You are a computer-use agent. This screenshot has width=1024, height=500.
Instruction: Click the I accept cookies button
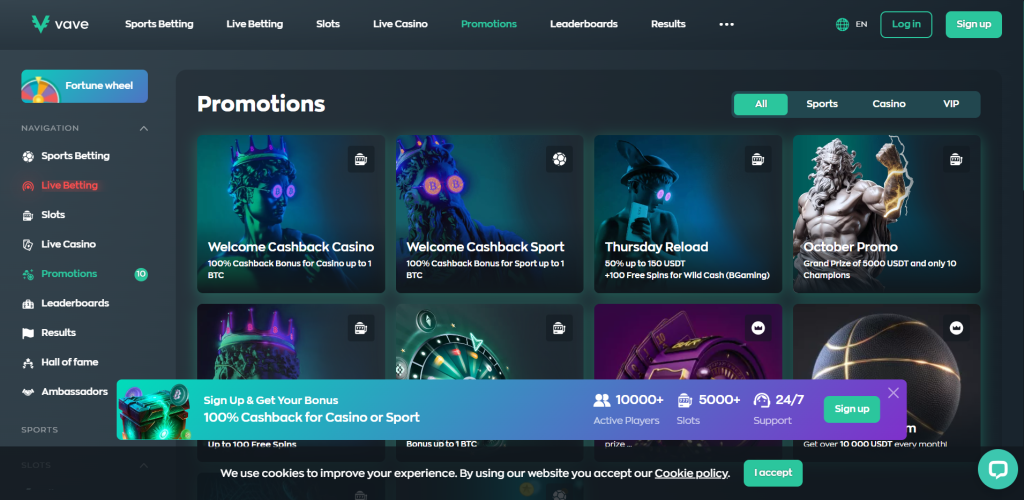(x=773, y=473)
